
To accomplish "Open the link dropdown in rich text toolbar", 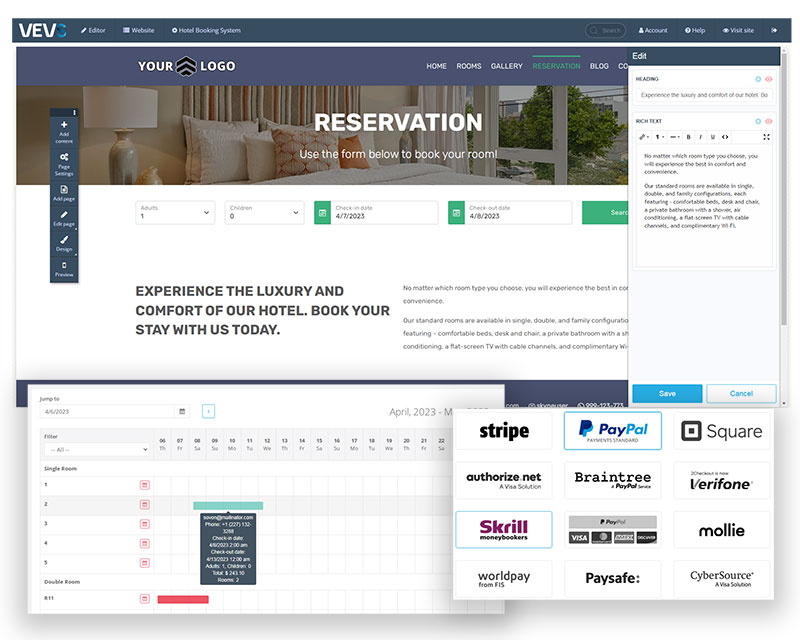I will [x=644, y=137].
